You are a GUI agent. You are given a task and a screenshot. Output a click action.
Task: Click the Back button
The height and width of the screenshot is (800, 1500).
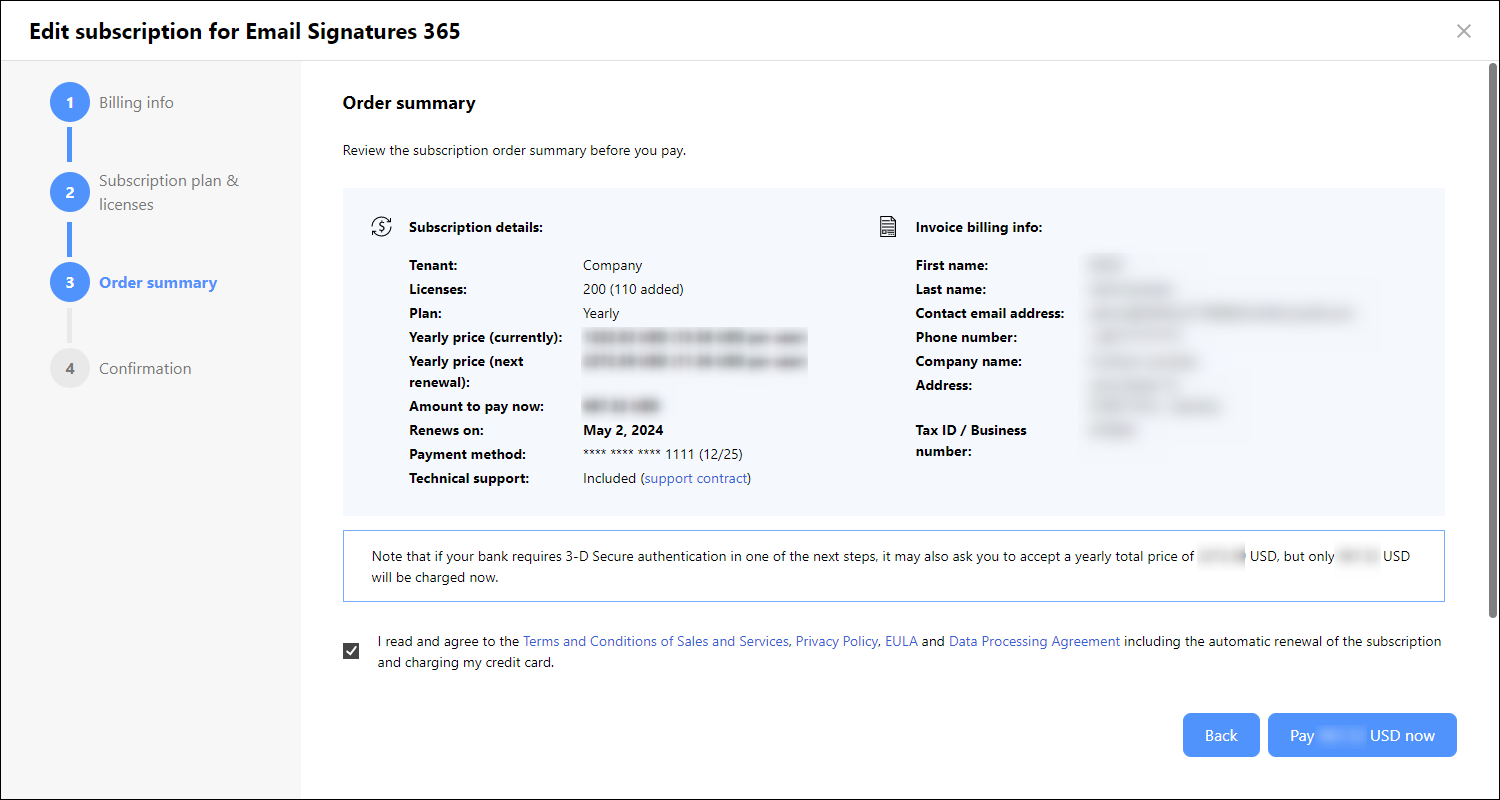click(1221, 735)
